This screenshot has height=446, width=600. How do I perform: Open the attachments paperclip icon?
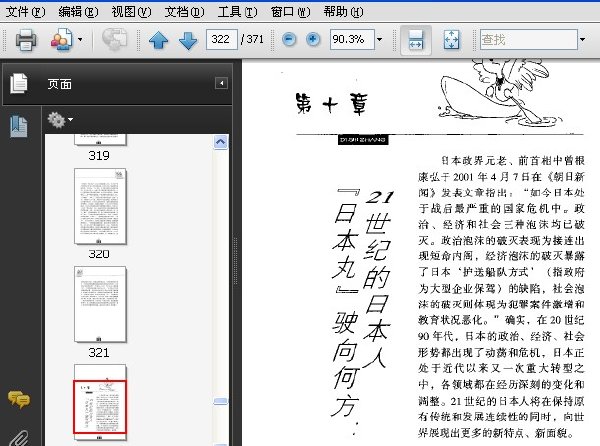(x=18, y=439)
